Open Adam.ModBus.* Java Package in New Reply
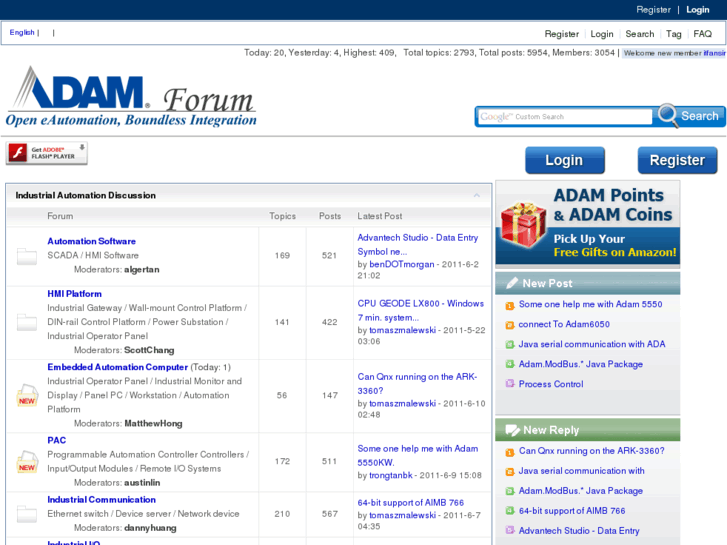The height and width of the screenshot is (545, 727). [580, 491]
